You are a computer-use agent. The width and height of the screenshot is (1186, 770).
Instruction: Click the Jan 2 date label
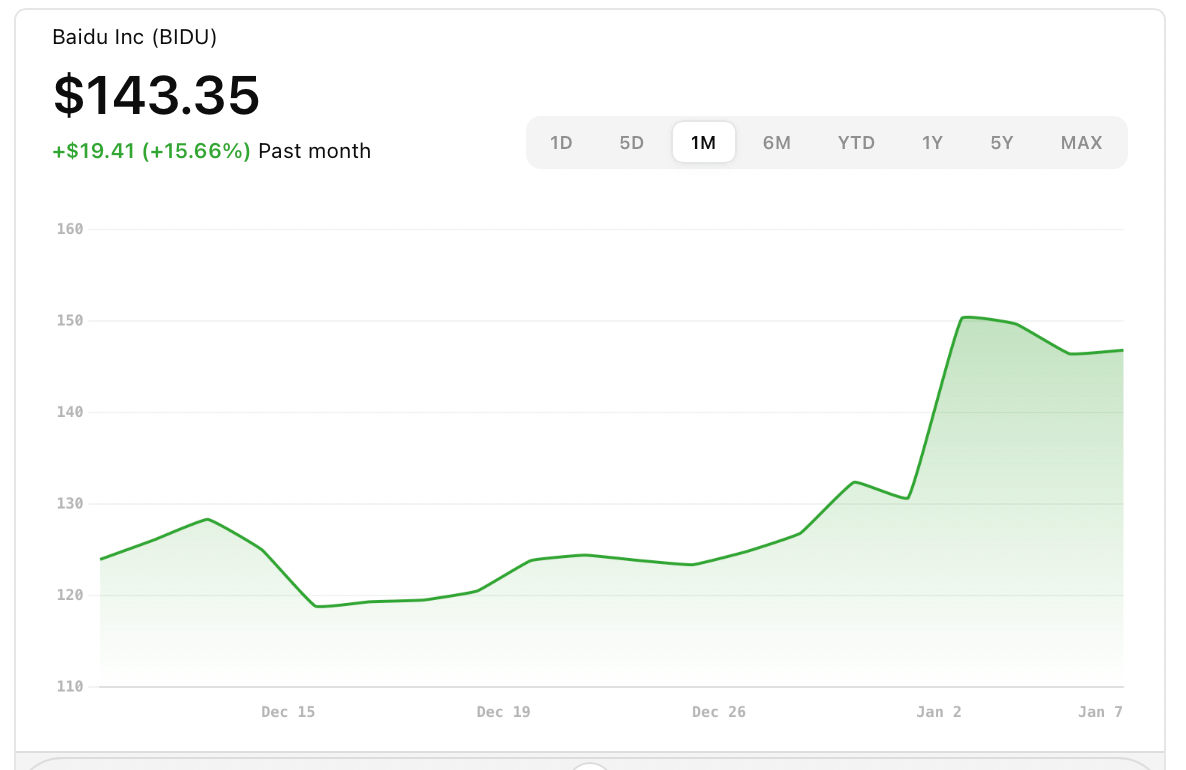point(939,712)
